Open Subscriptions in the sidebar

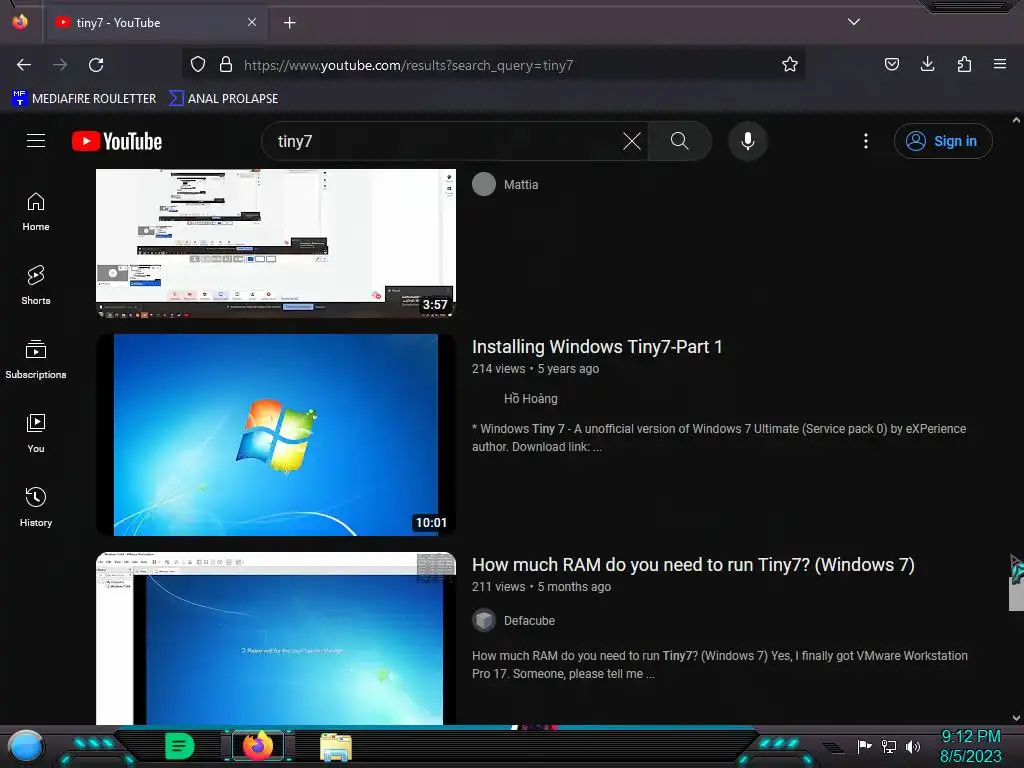(x=36, y=359)
